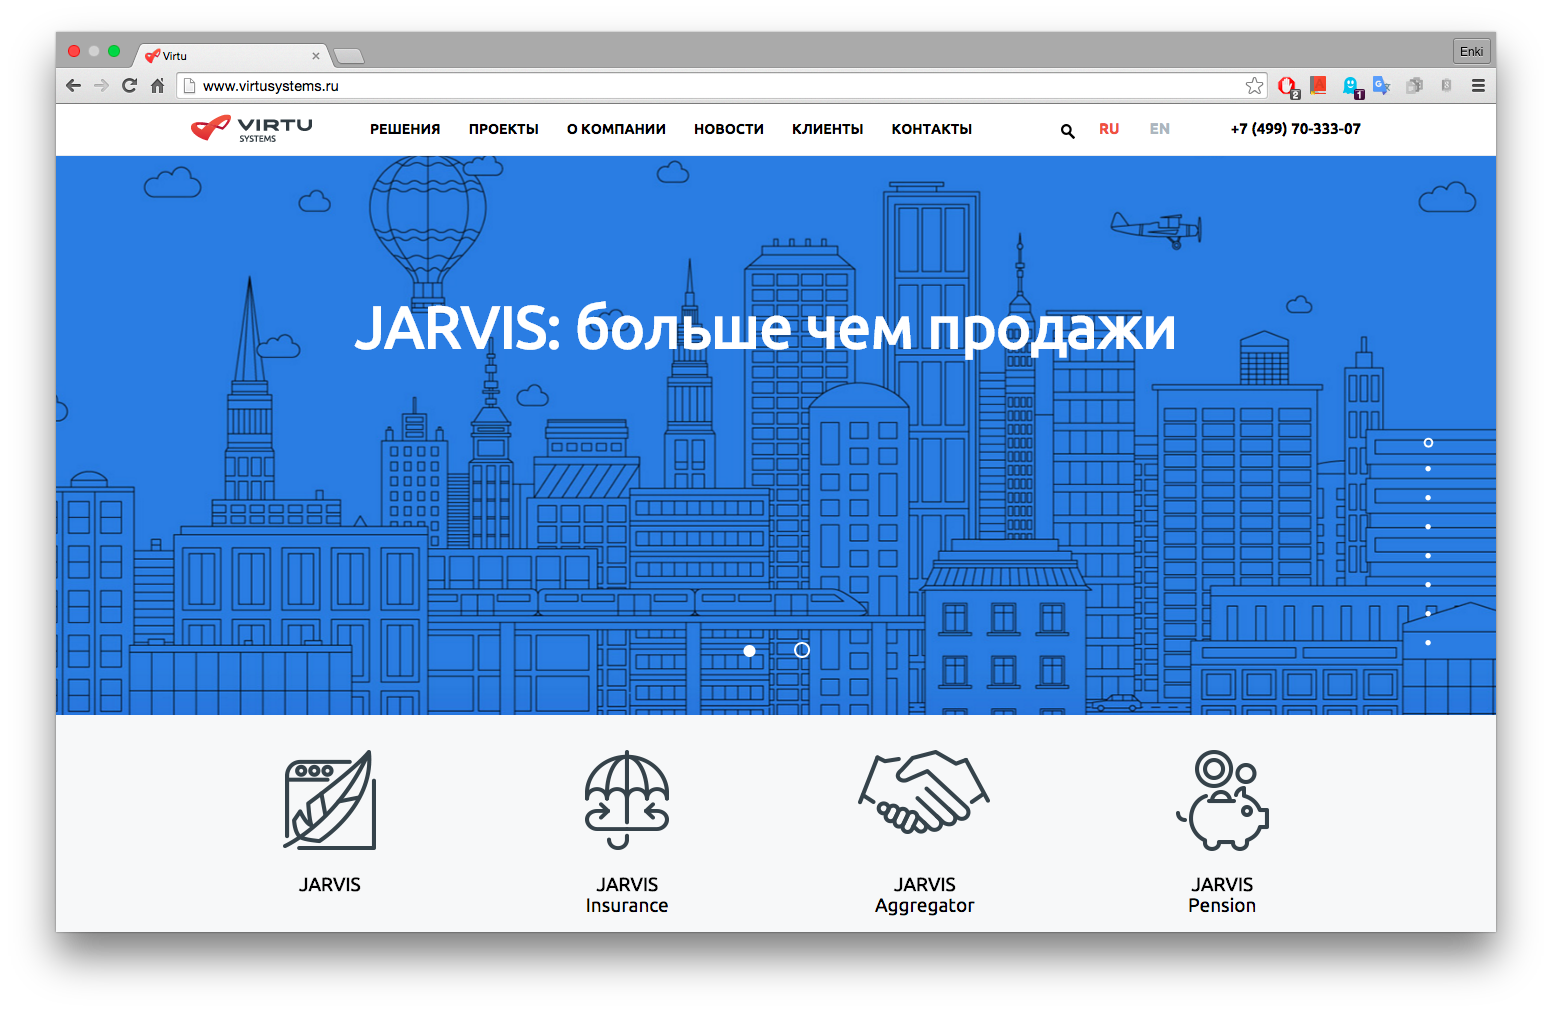This screenshot has width=1552, height=1012.
Task: Open the site search magnifier icon
Action: pyautogui.click(x=1067, y=131)
